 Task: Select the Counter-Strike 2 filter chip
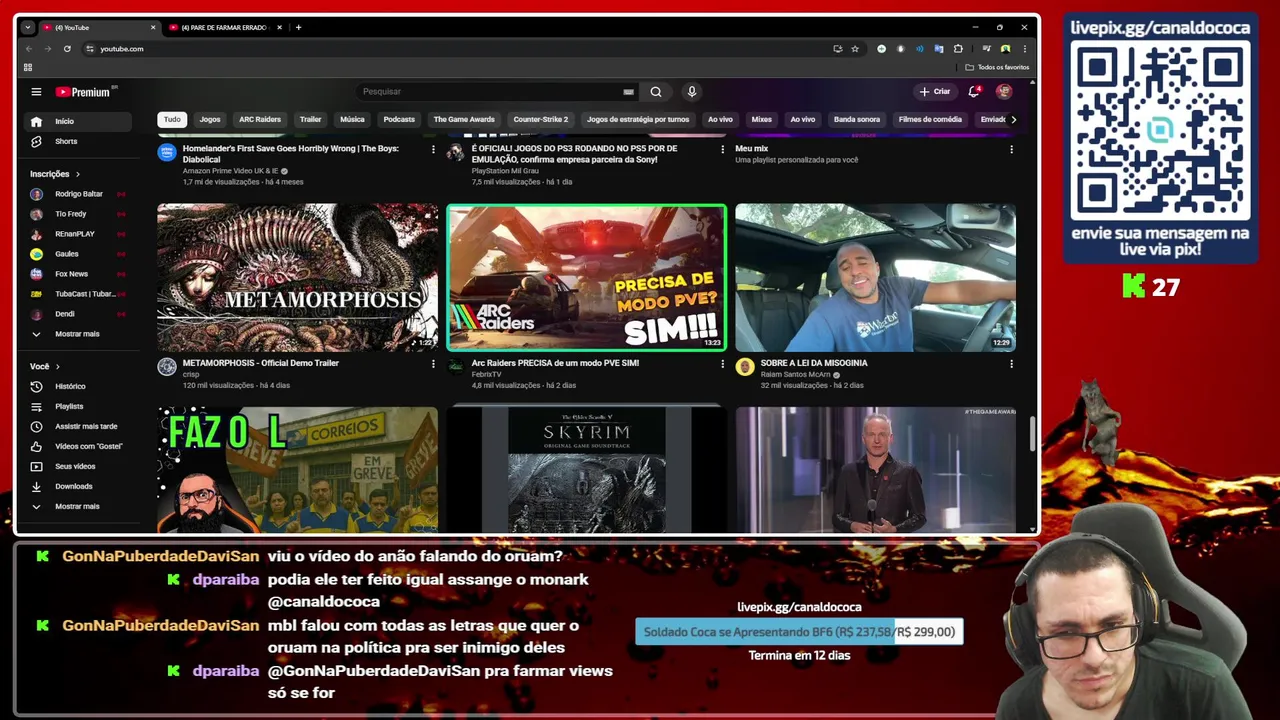(x=541, y=119)
